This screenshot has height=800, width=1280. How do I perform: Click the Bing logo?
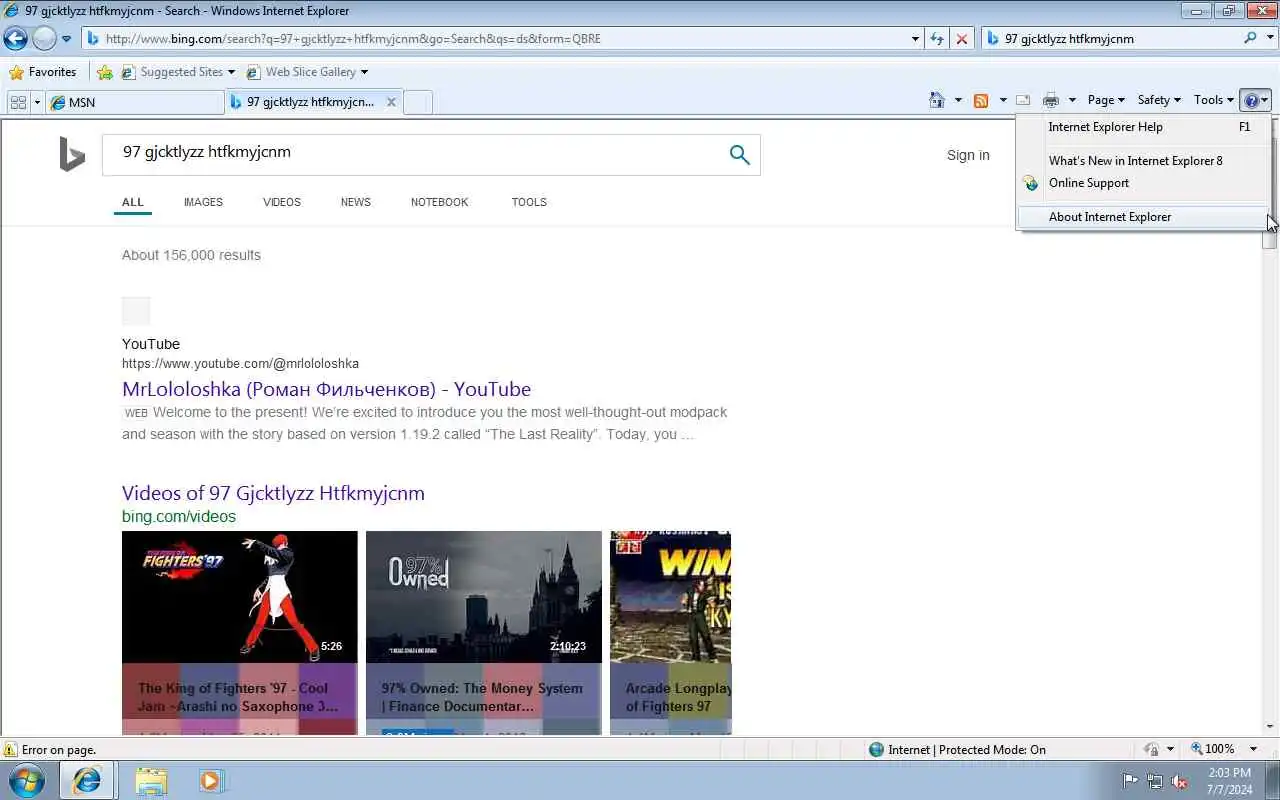[x=72, y=155]
